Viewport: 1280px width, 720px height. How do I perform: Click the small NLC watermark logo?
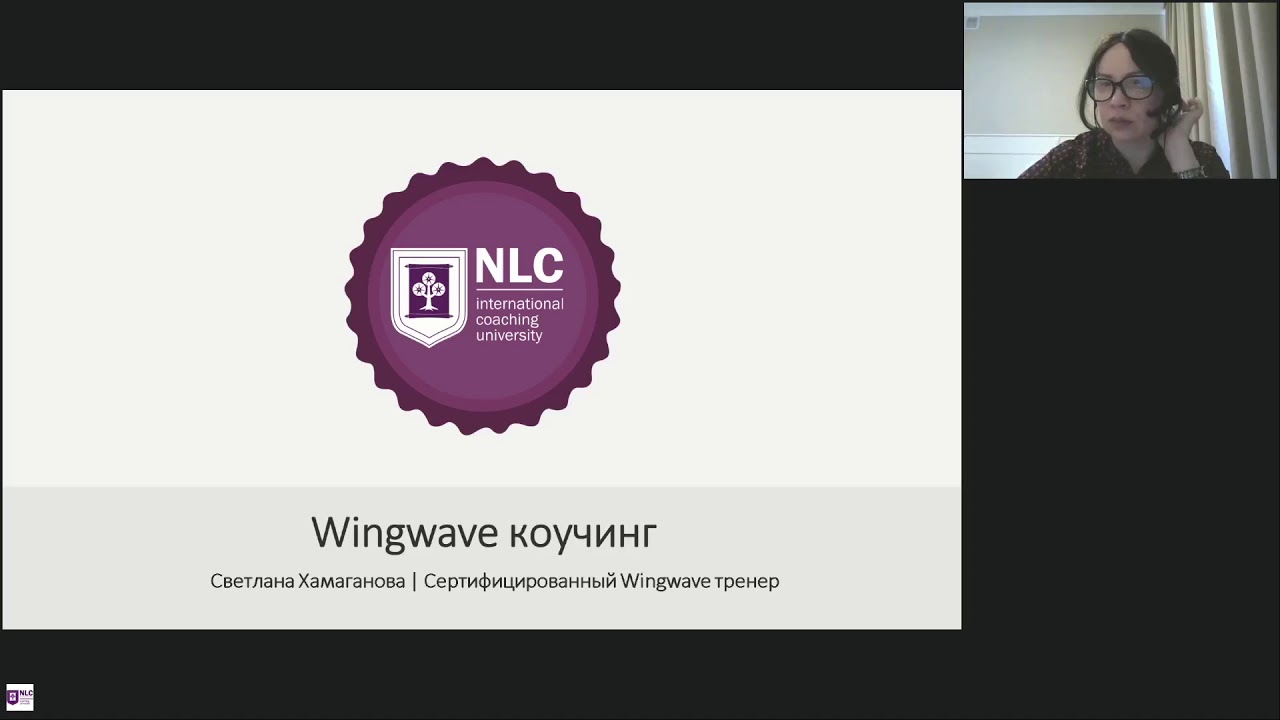20,697
